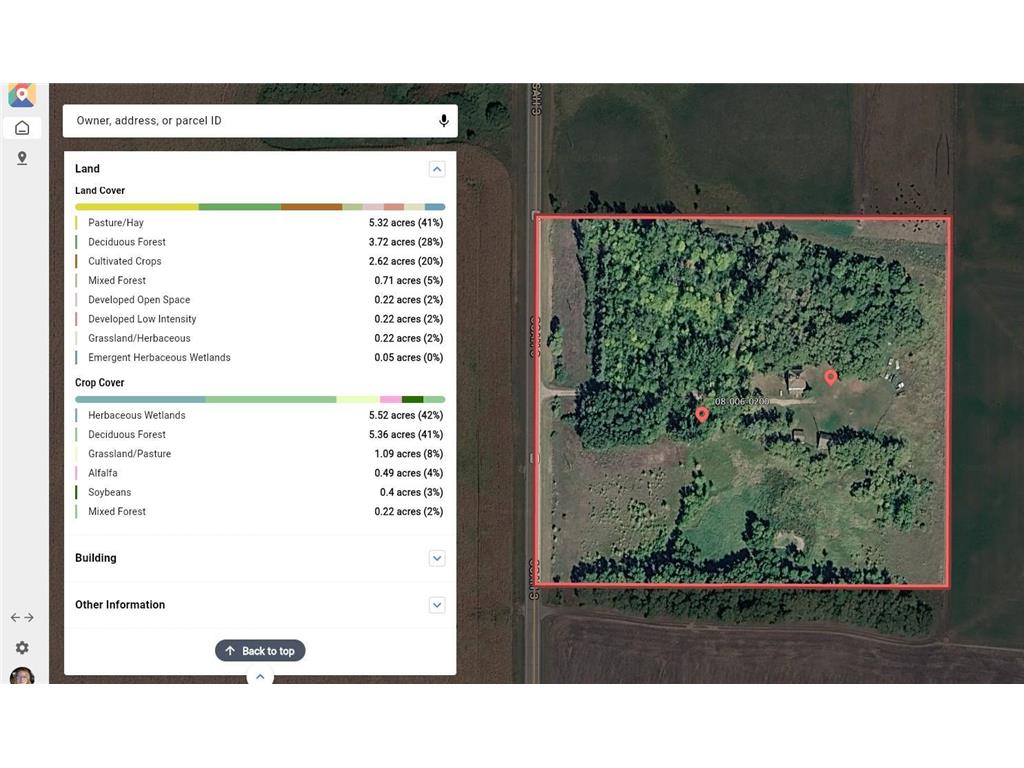Click the Deciduous Forest 3.72 acres row
This screenshot has height=768, width=1024.
259,242
